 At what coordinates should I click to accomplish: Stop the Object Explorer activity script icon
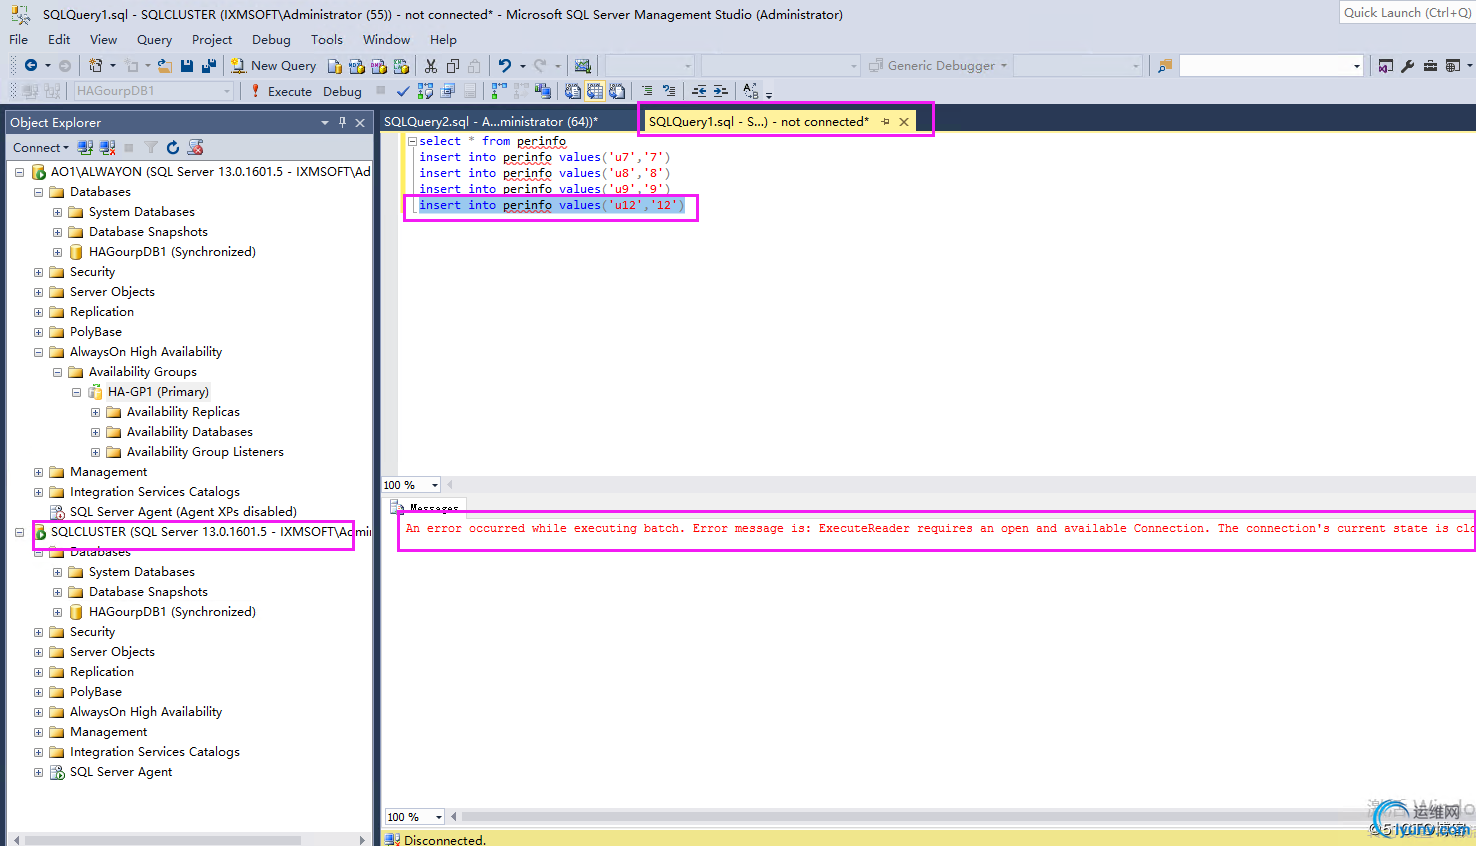pos(195,147)
